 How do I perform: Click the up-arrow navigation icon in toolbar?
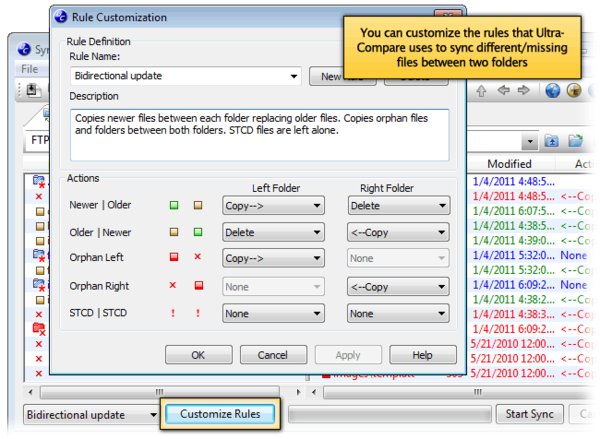coord(481,91)
